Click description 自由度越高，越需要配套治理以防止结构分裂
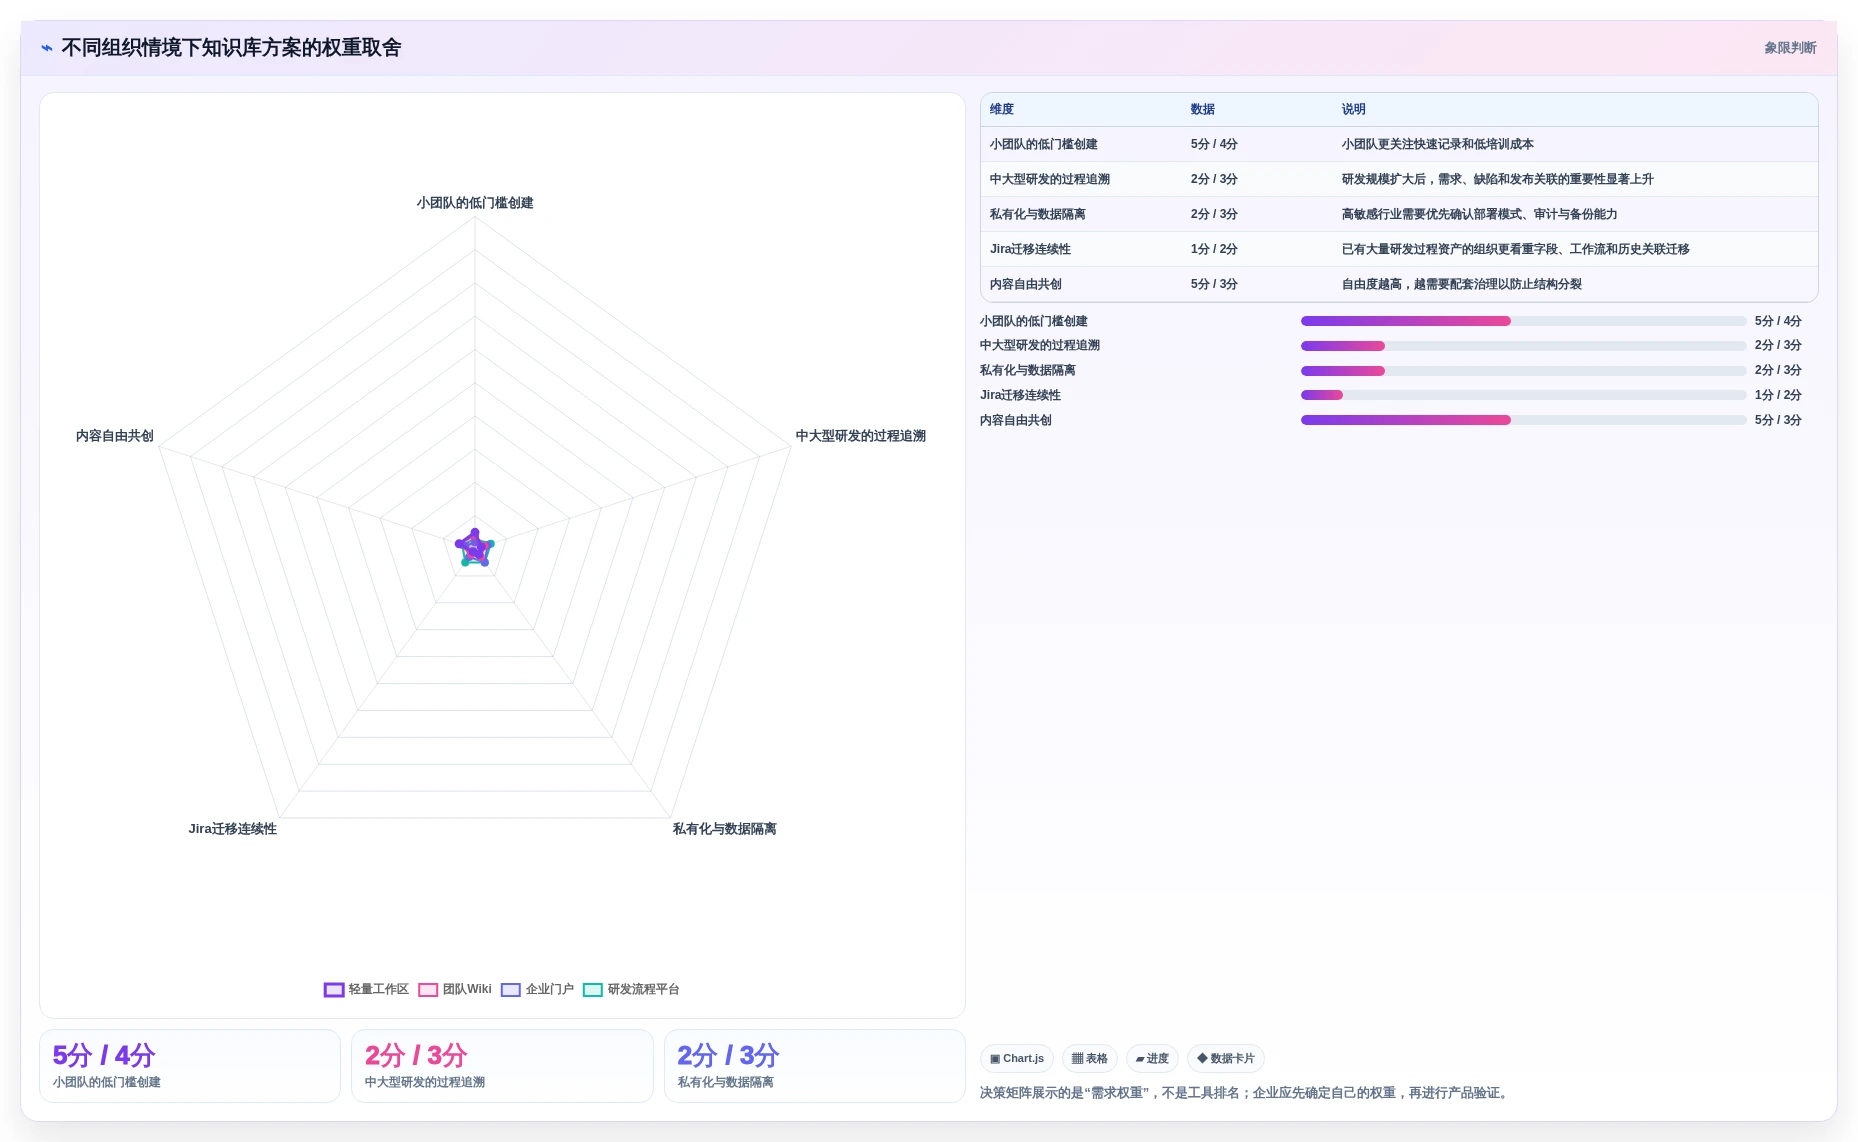The image size is (1858, 1142). click(x=1461, y=284)
